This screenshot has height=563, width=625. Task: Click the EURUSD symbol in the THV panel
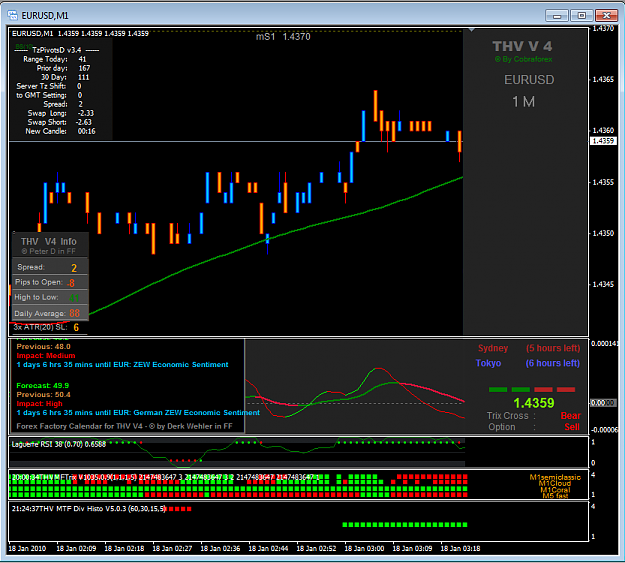tap(529, 80)
